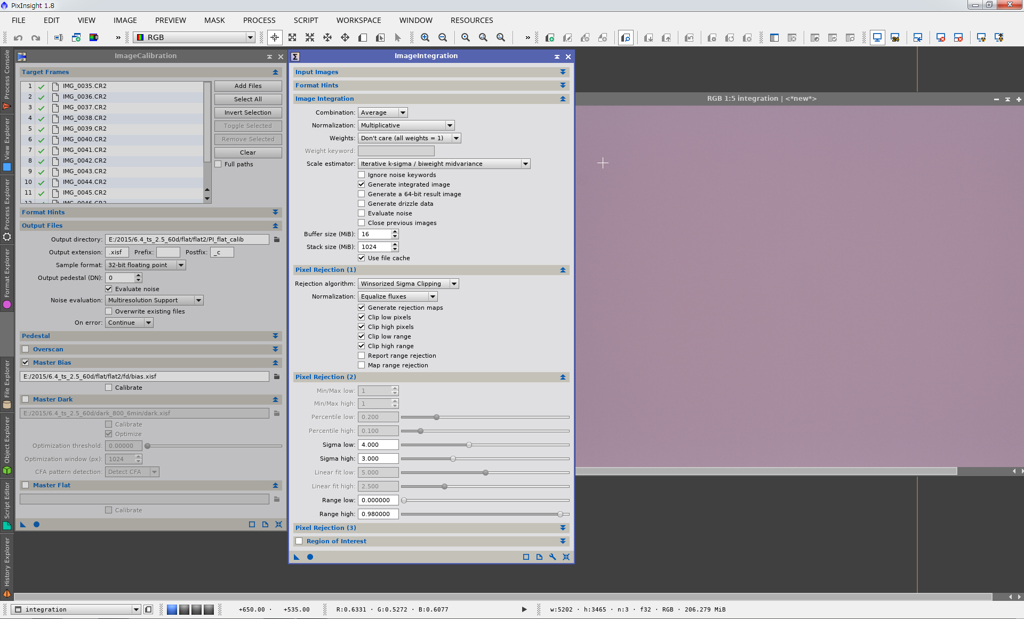This screenshot has width=1024, height=619.
Task: Open the Rejection algorithm dropdown
Action: pos(409,284)
